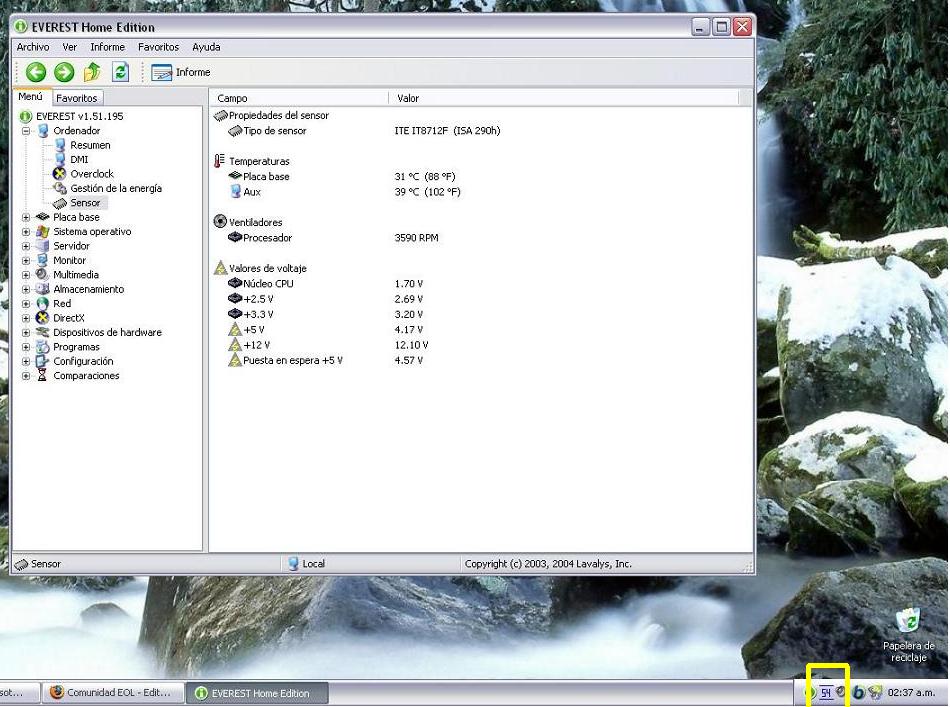950x707 pixels.
Task: Click the 4.17 V value
Action: coord(408,330)
